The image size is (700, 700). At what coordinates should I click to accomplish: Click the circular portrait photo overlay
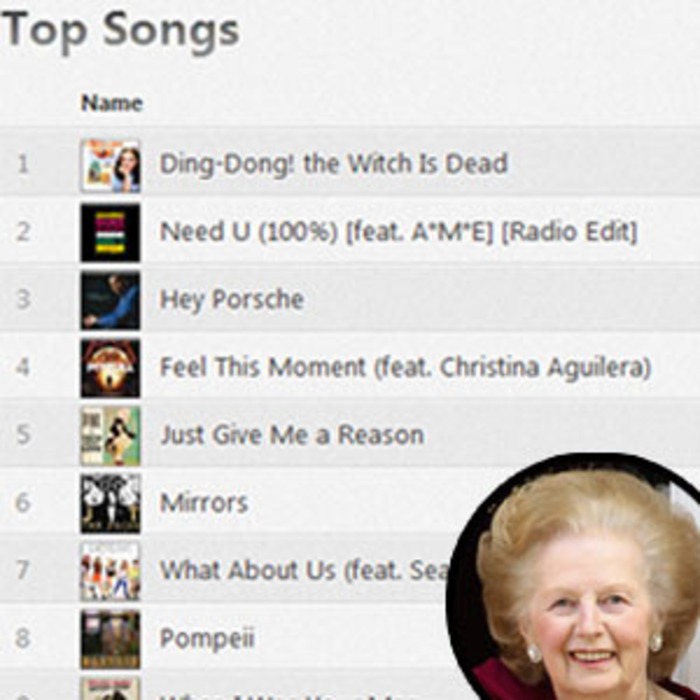click(x=576, y=577)
